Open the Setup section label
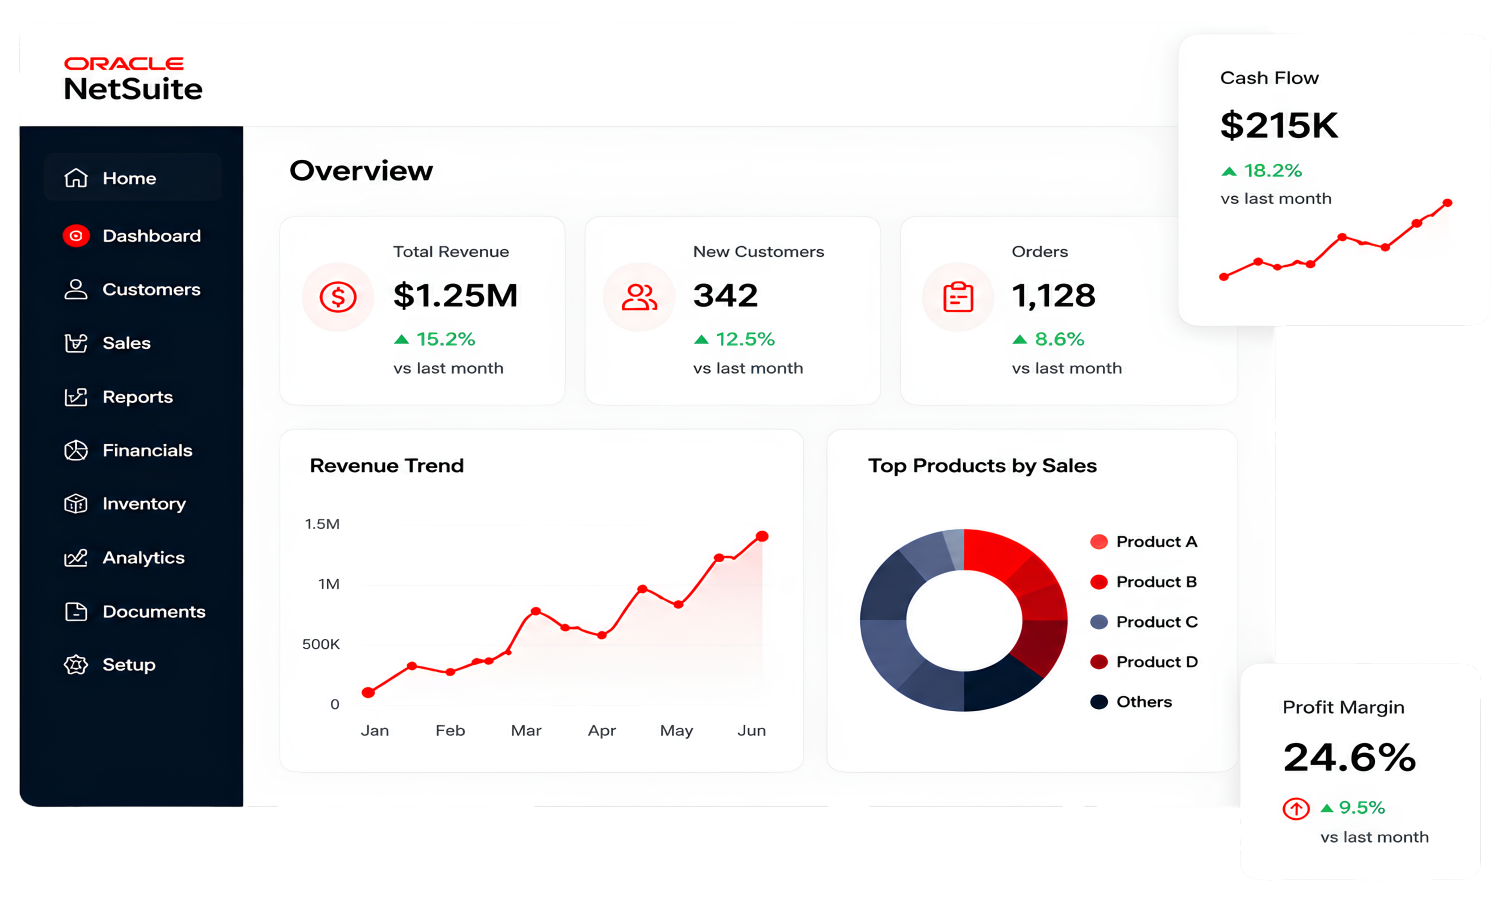The image size is (1500, 900). pos(129,665)
